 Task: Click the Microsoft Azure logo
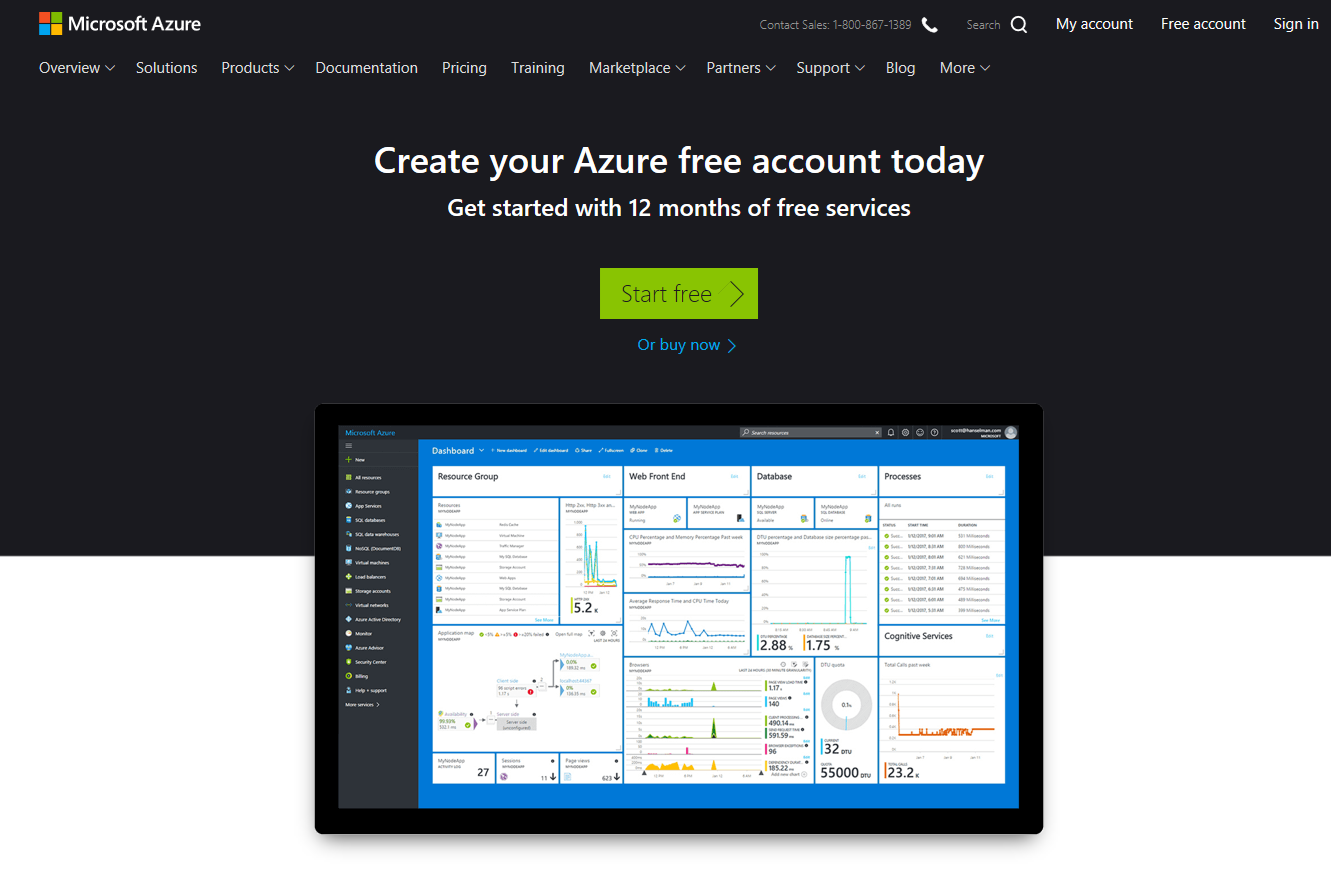click(120, 24)
